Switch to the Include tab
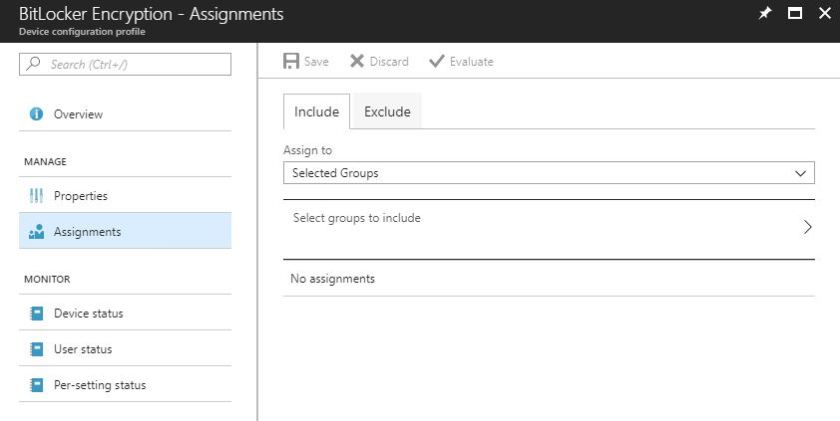Image resolution: width=840 pixels, height=421 pixels. click(317, 111)
